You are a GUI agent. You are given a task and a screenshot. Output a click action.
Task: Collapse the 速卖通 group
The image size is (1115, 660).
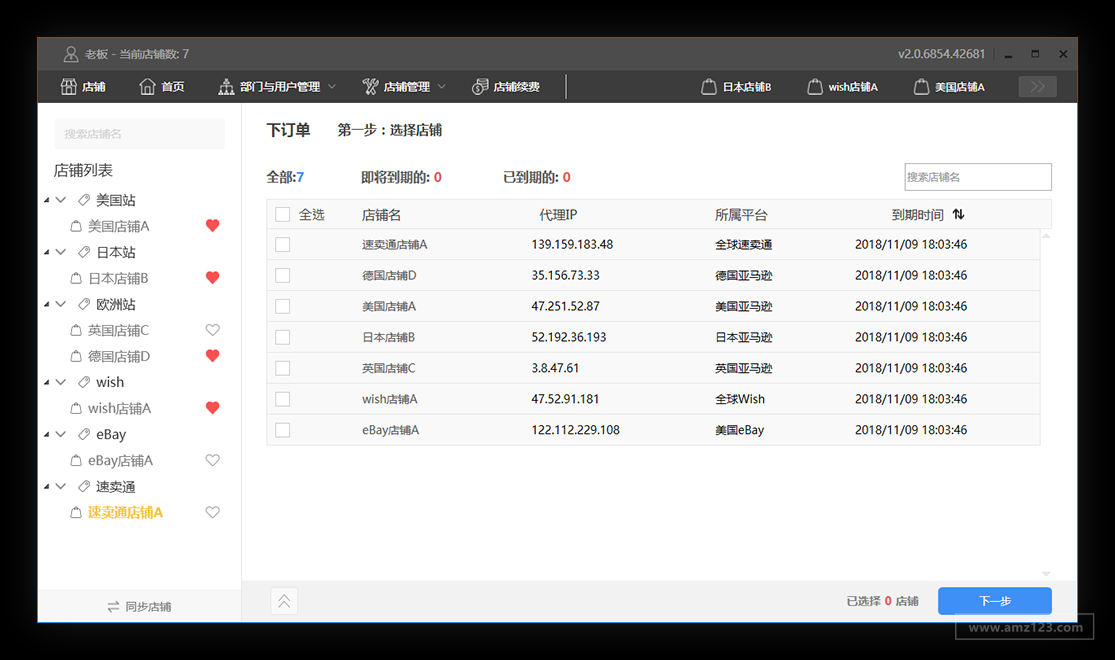[60, 486]
